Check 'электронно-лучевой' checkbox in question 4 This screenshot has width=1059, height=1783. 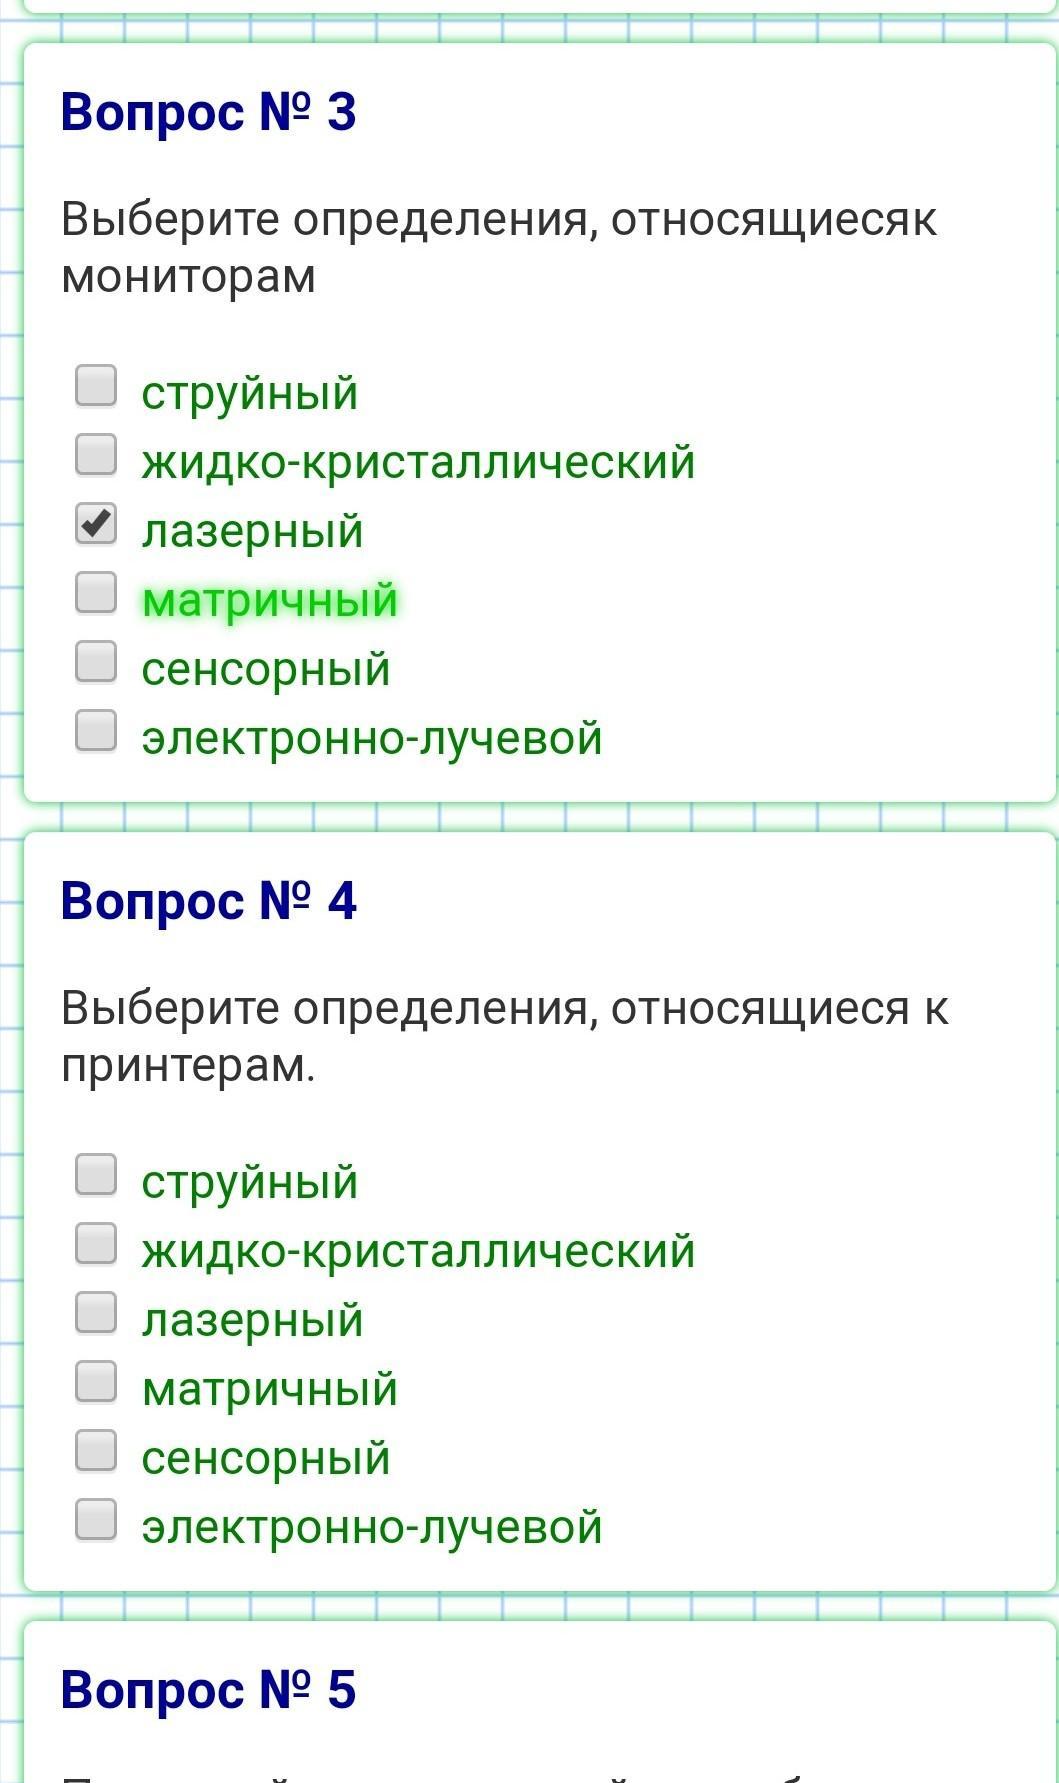(96, 1520)
